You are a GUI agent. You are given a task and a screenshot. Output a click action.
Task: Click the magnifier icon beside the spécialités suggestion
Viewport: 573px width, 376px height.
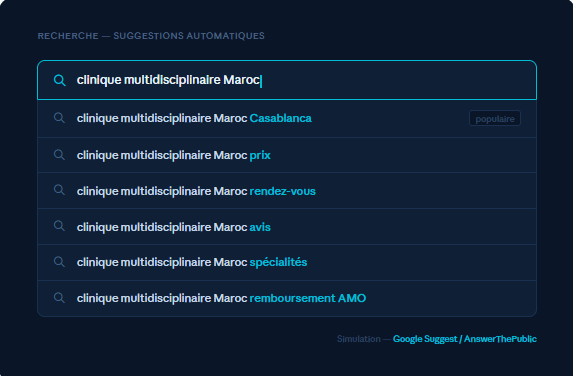click(x=59, y=262)
